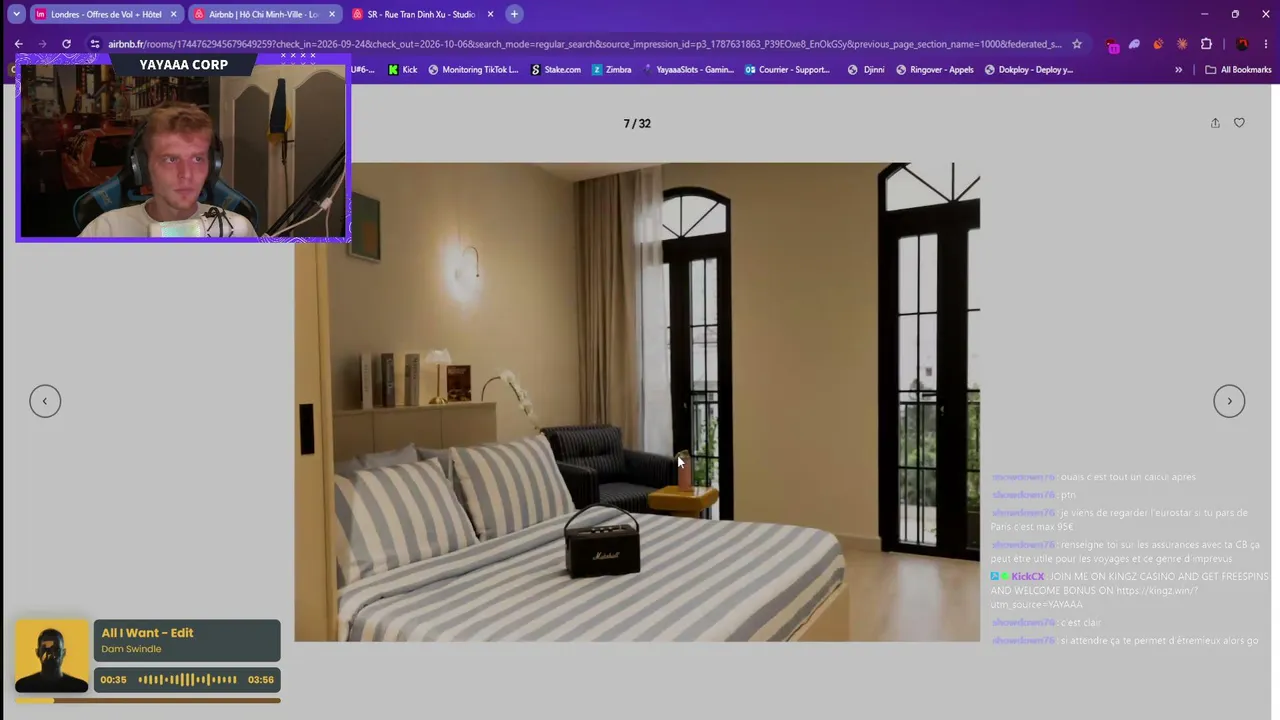Open the Ringover - Appels bookmark
The height and width of the screenshot is (720, 1280).
pyautogui.click(x=934, y=70)
